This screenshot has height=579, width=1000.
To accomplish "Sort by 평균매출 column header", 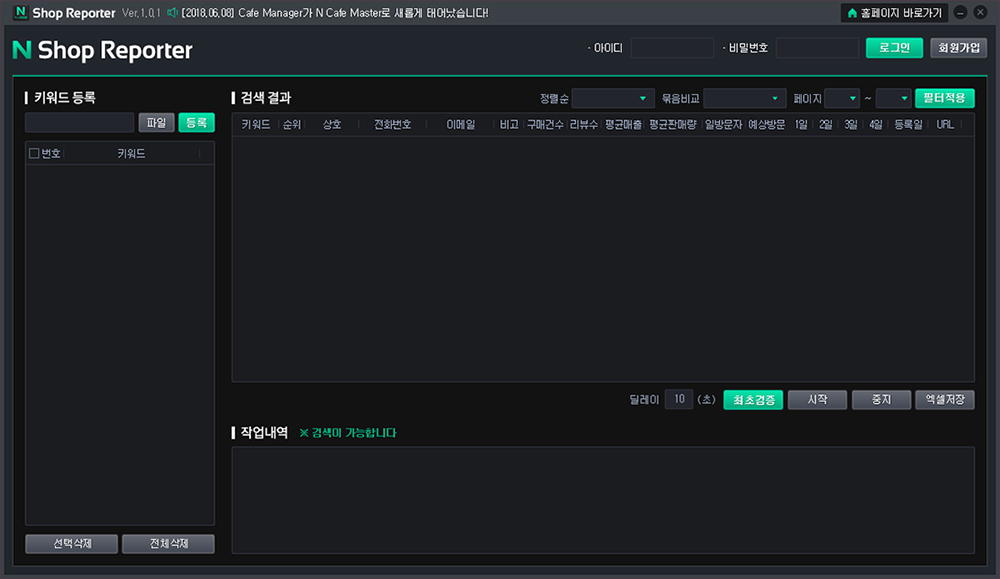I will point(623,124).
